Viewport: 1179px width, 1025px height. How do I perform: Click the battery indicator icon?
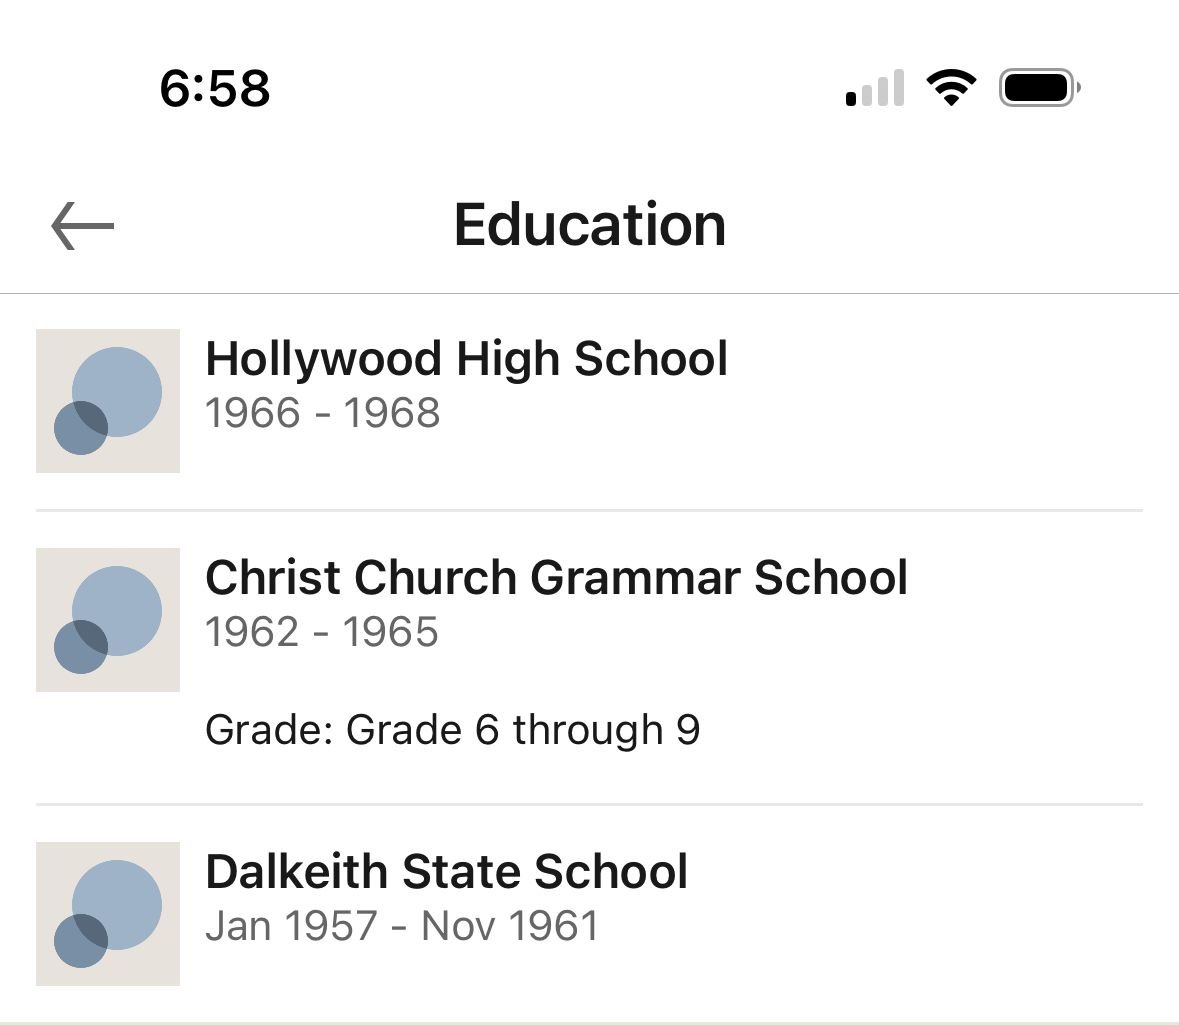[x=1038, y=88]
